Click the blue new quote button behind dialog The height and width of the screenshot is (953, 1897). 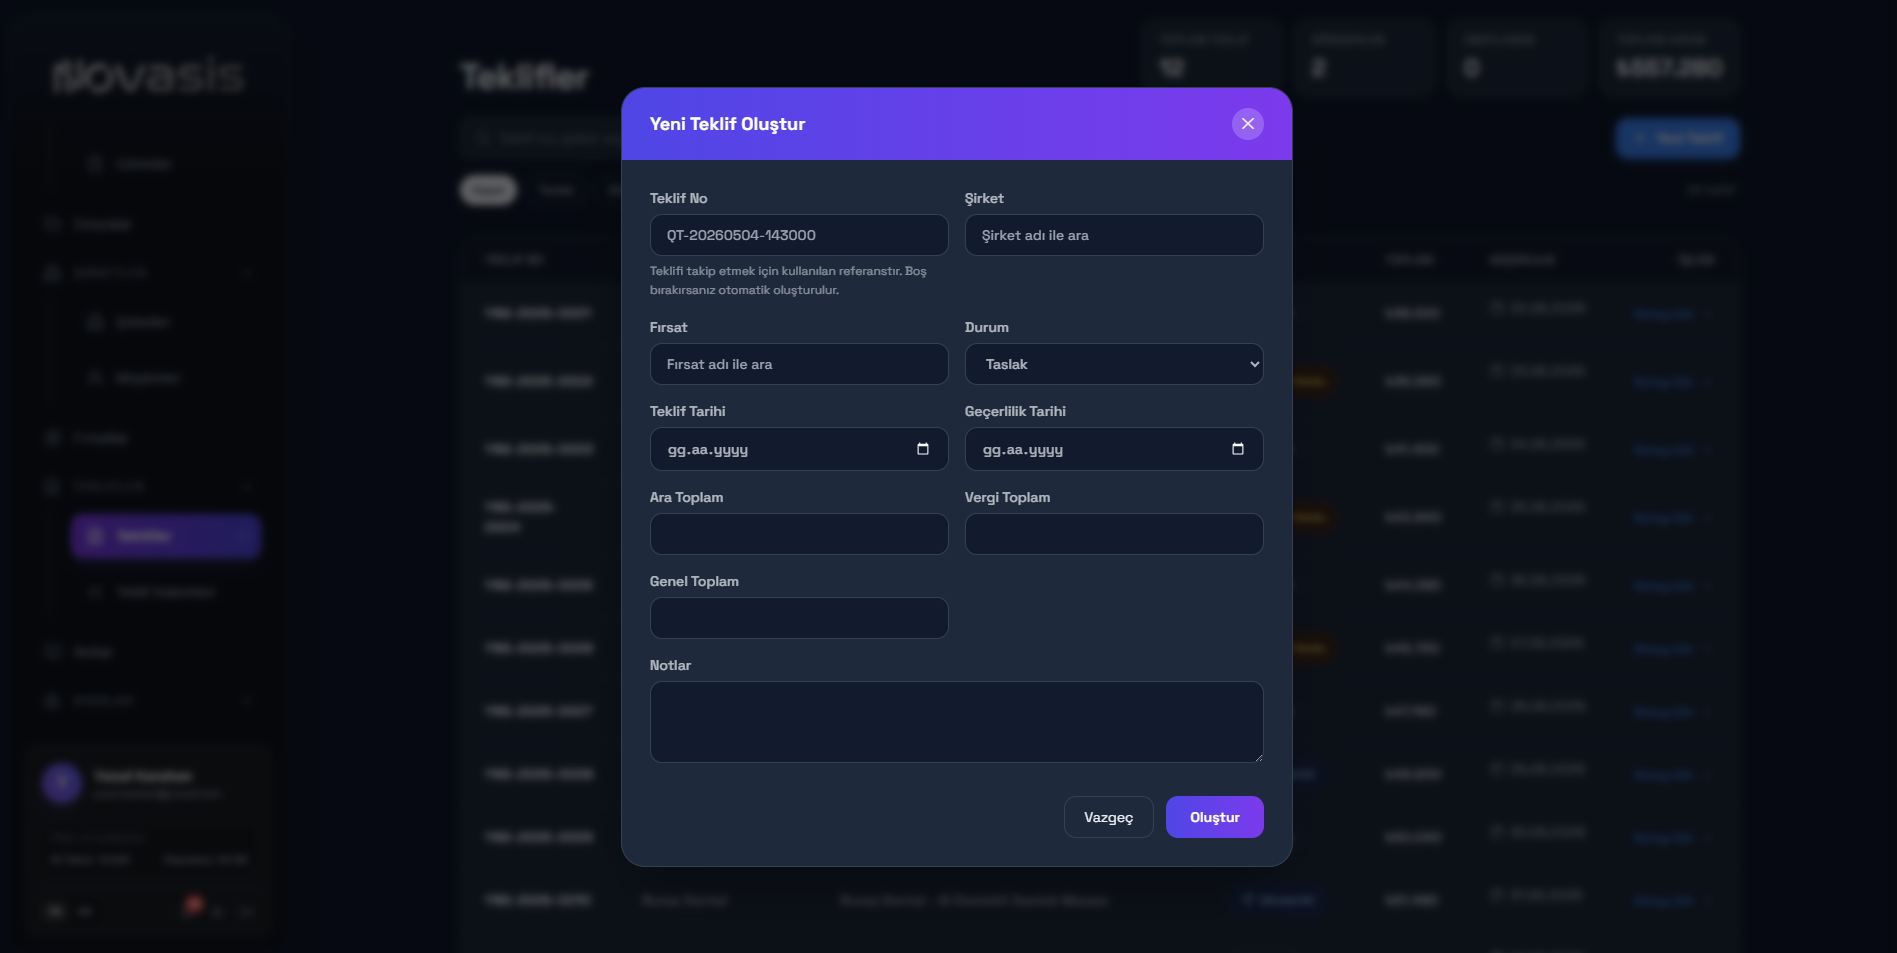click(1677, 138)
